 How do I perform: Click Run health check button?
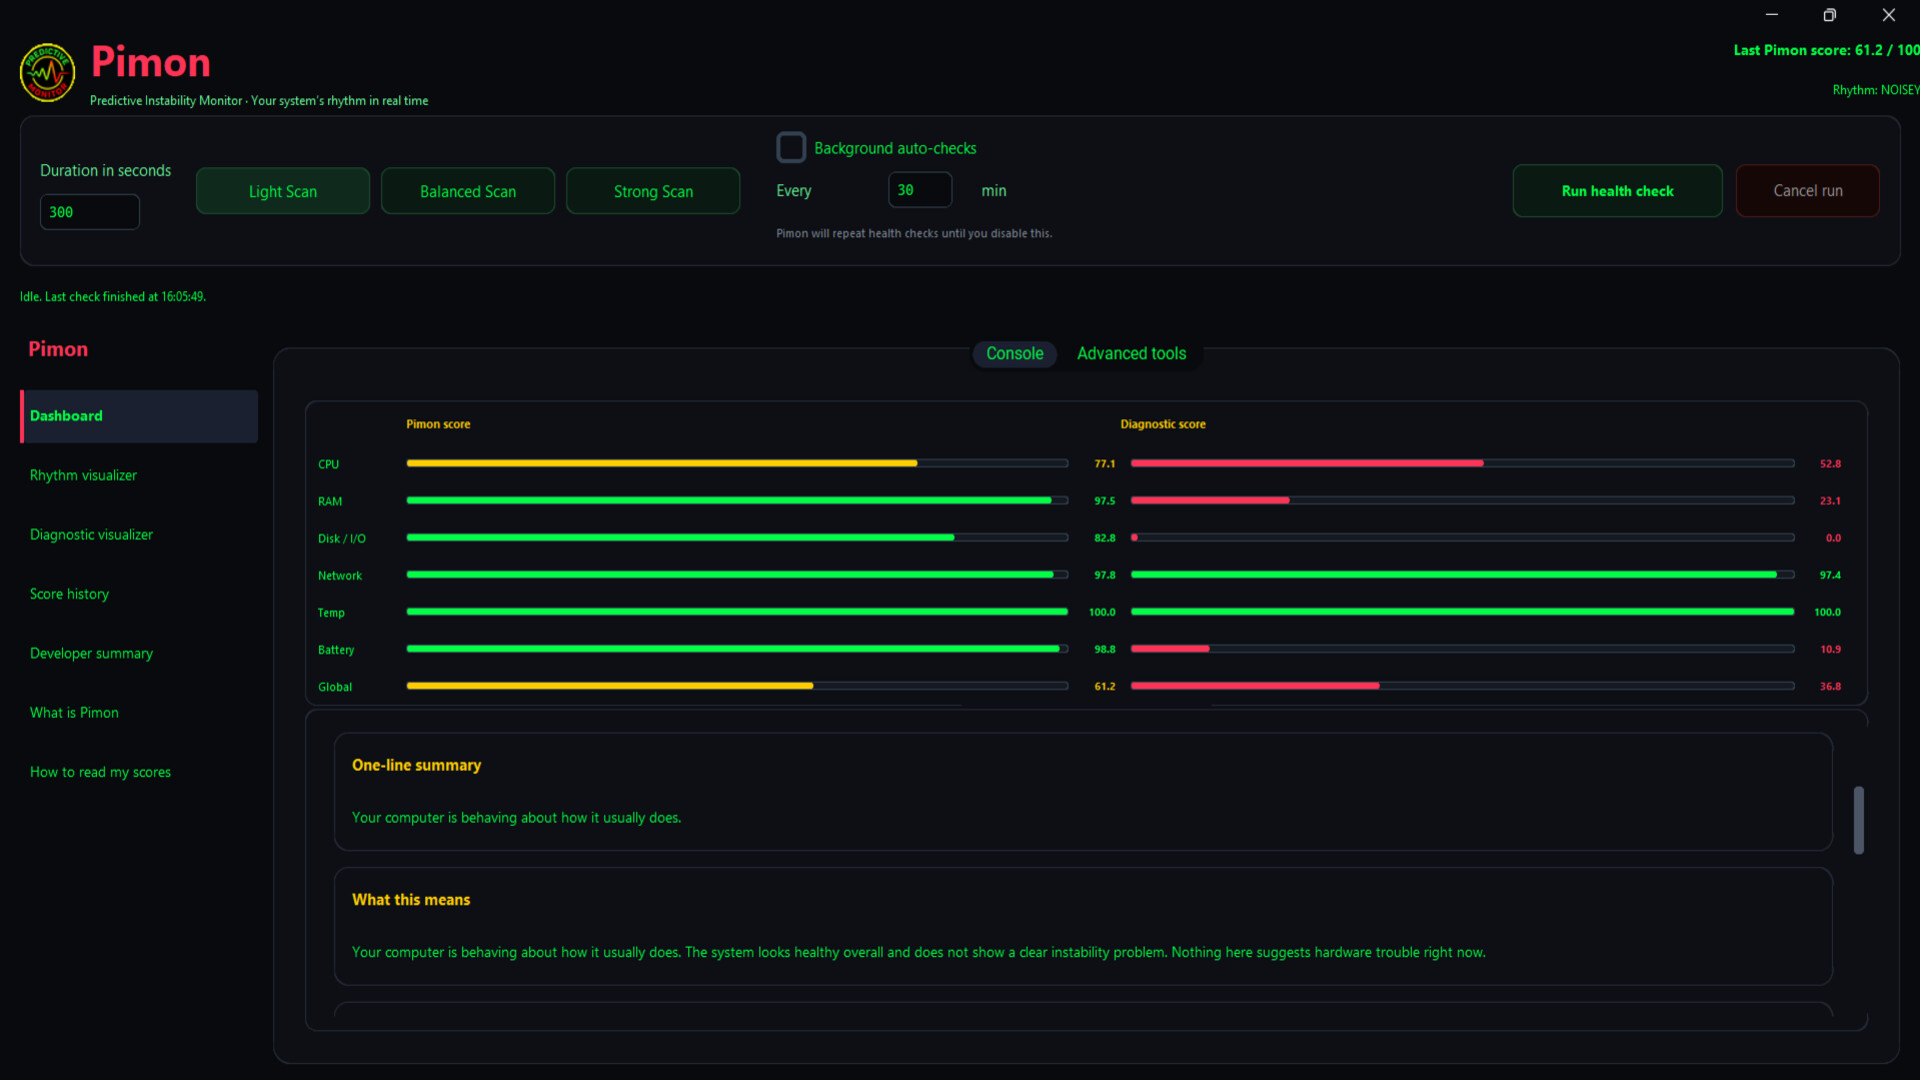coord(1617,191)
